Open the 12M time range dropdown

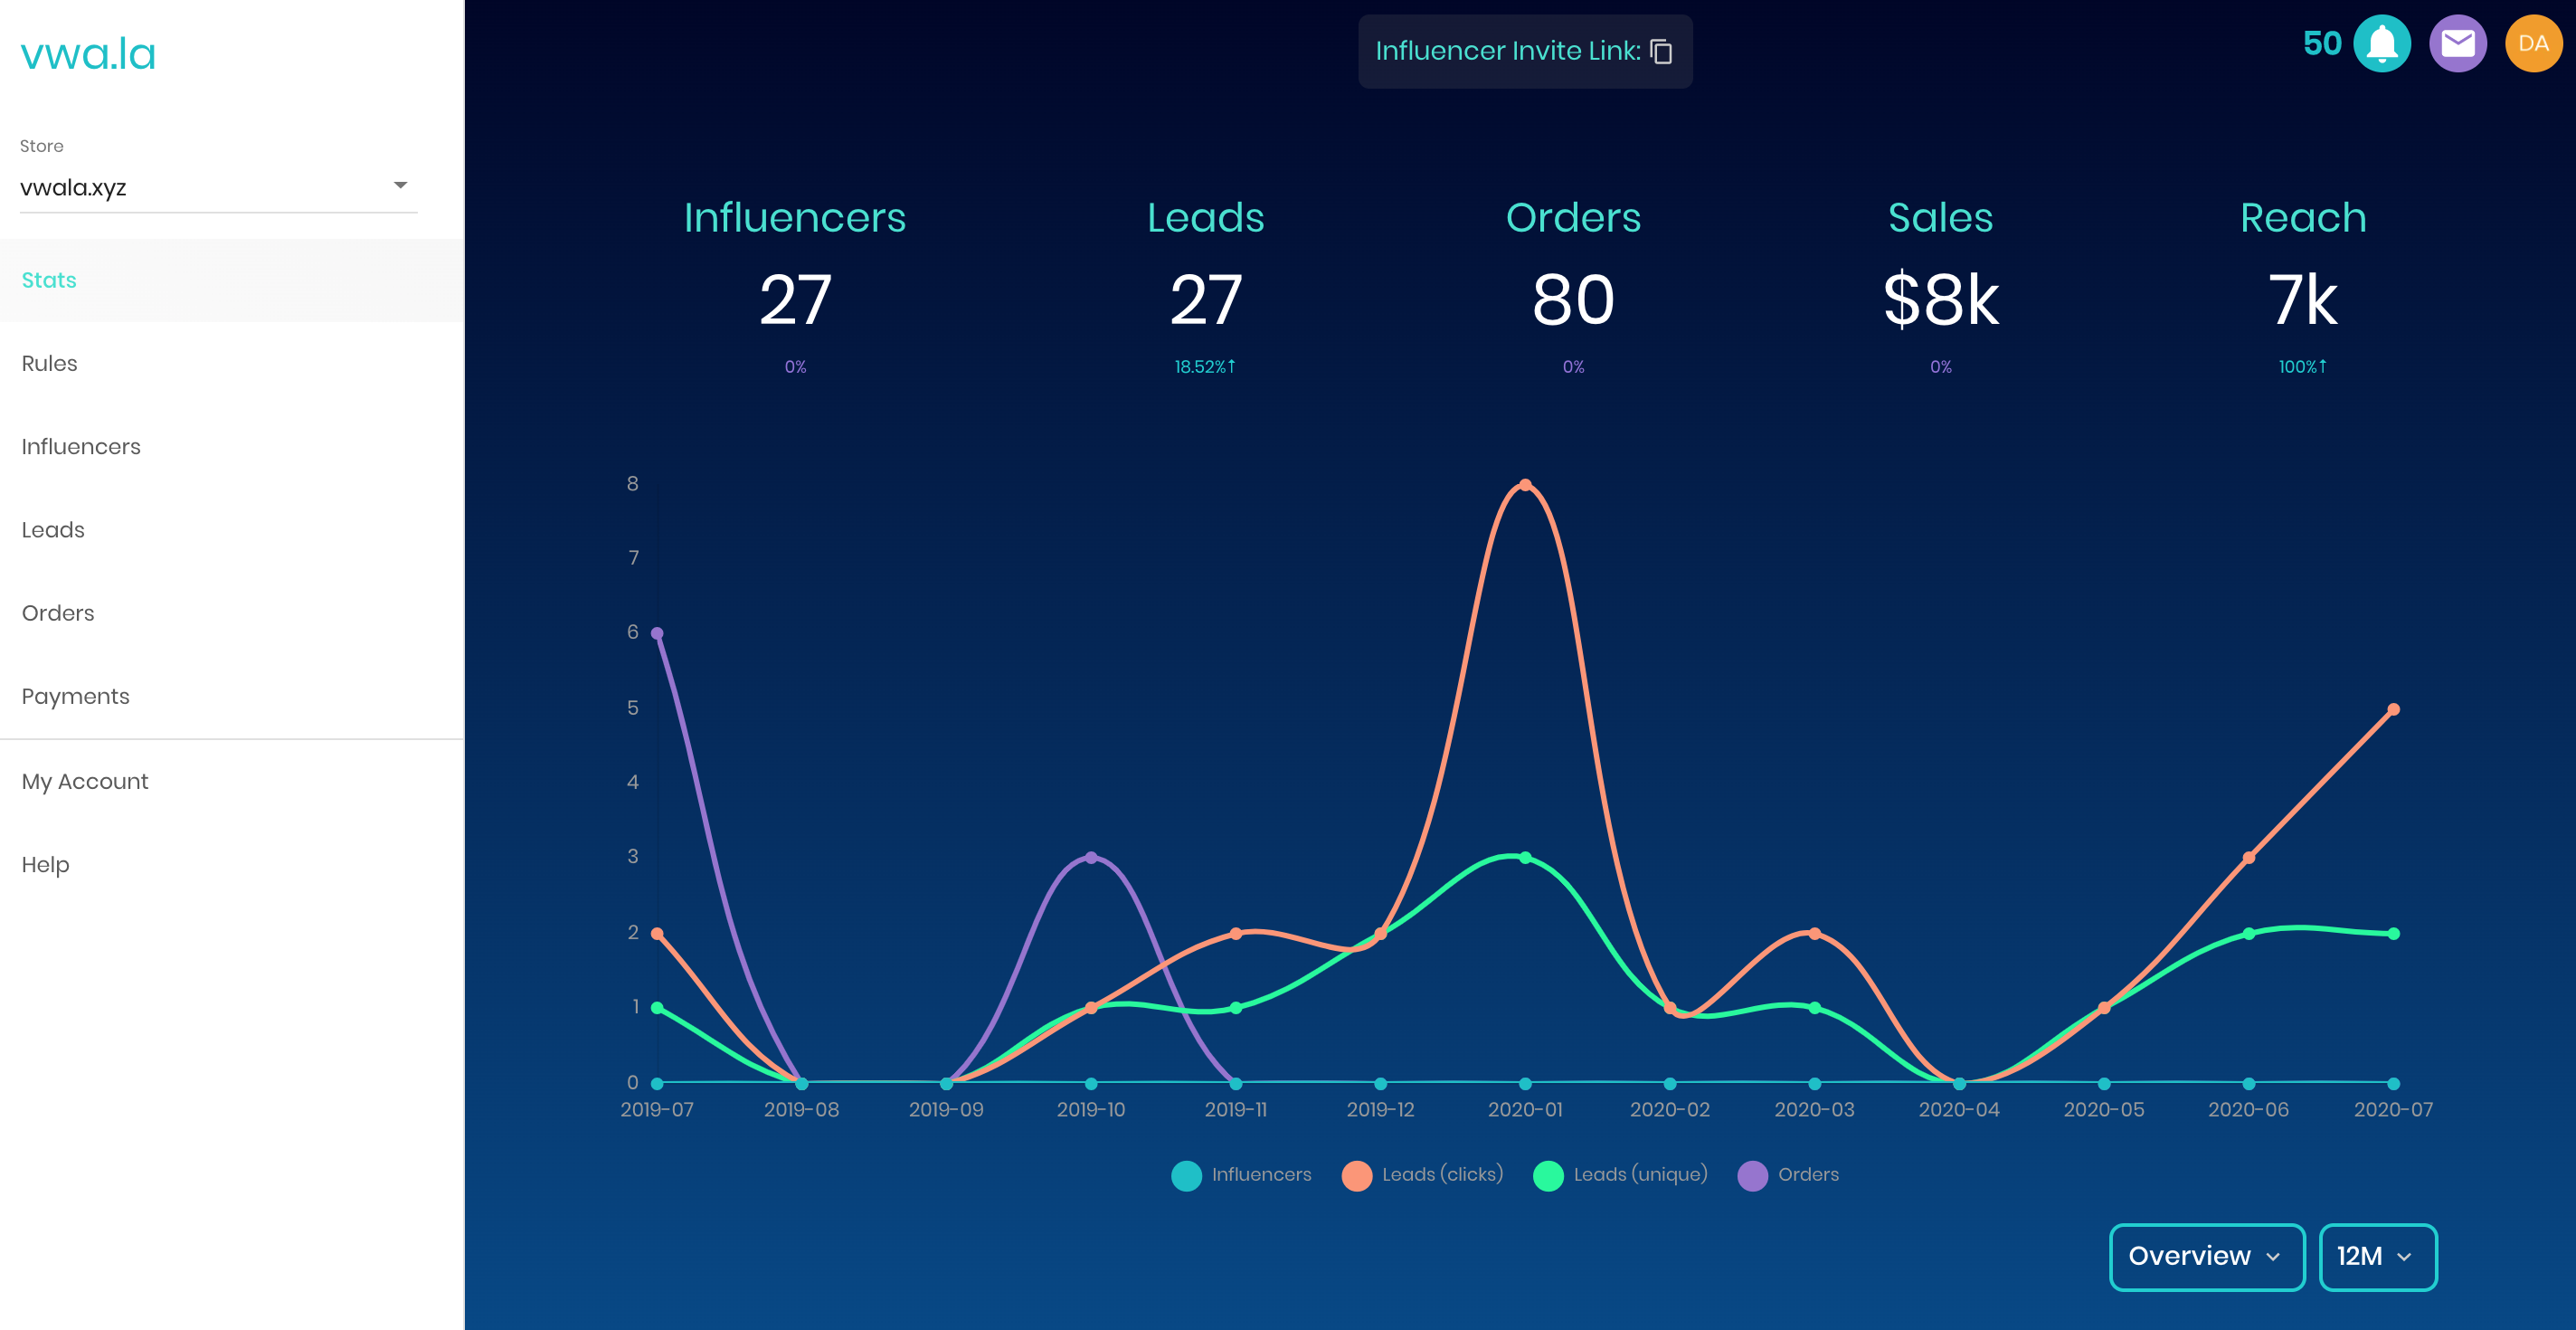[2376, 1256]
